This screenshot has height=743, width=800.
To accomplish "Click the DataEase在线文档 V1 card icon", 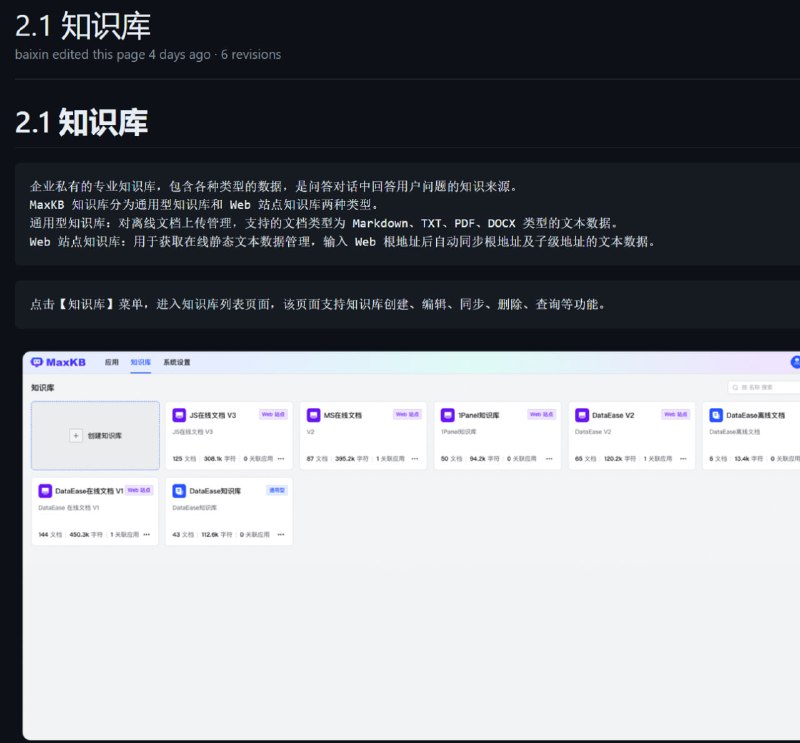I will tap(45, 491).
